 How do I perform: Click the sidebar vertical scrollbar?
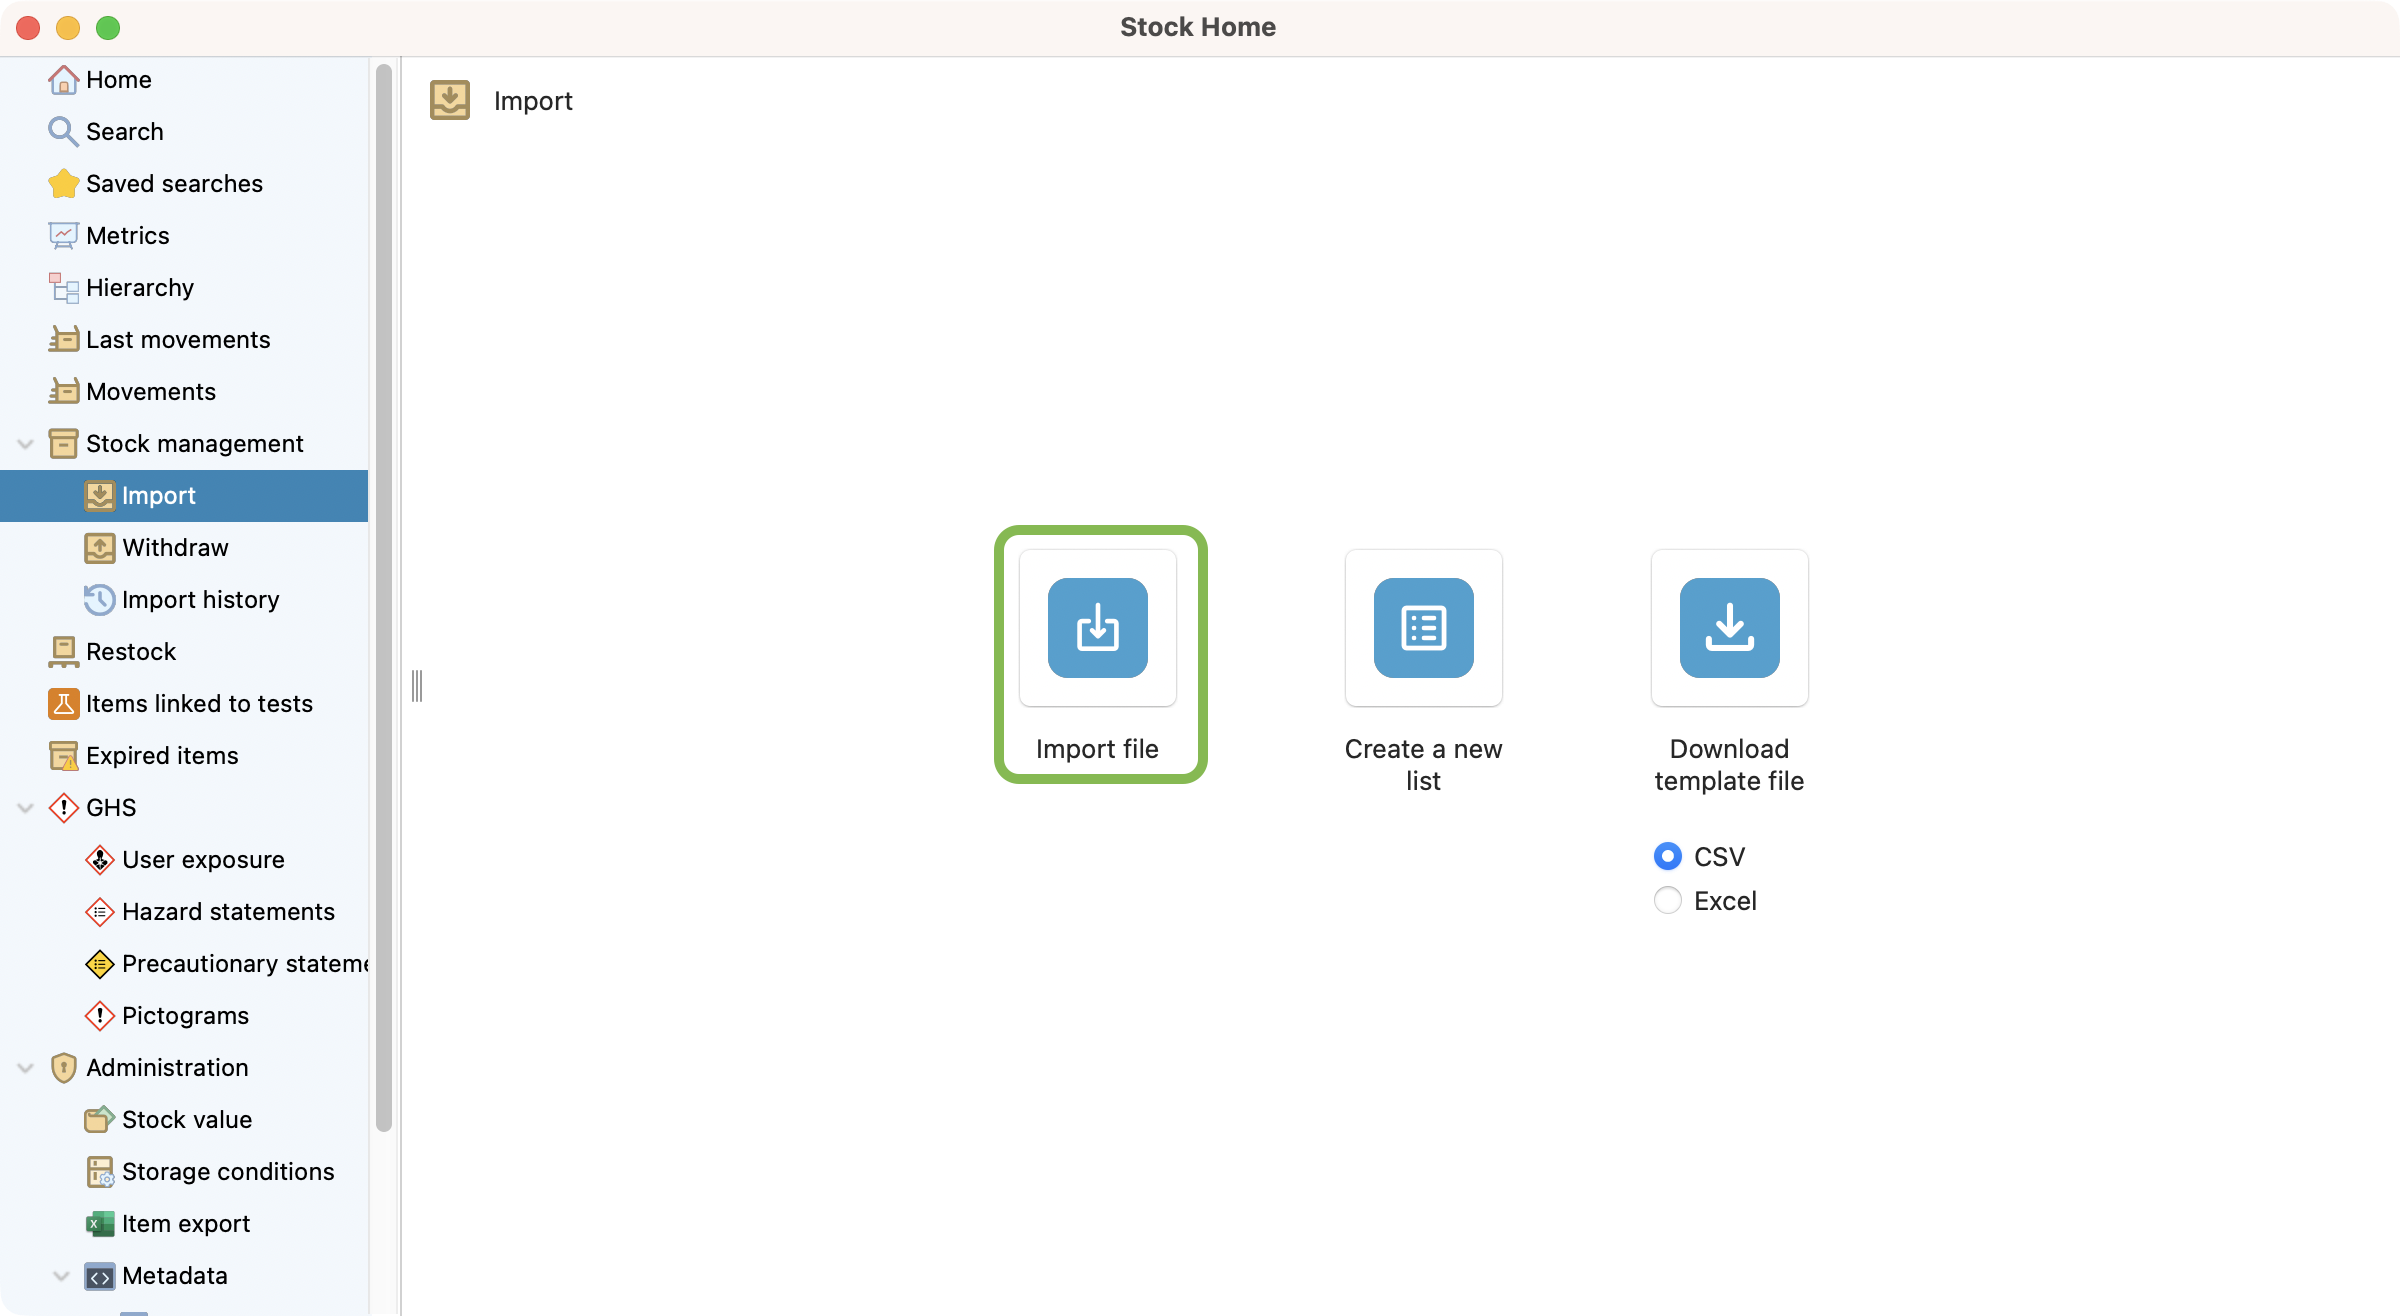point(383,600)
